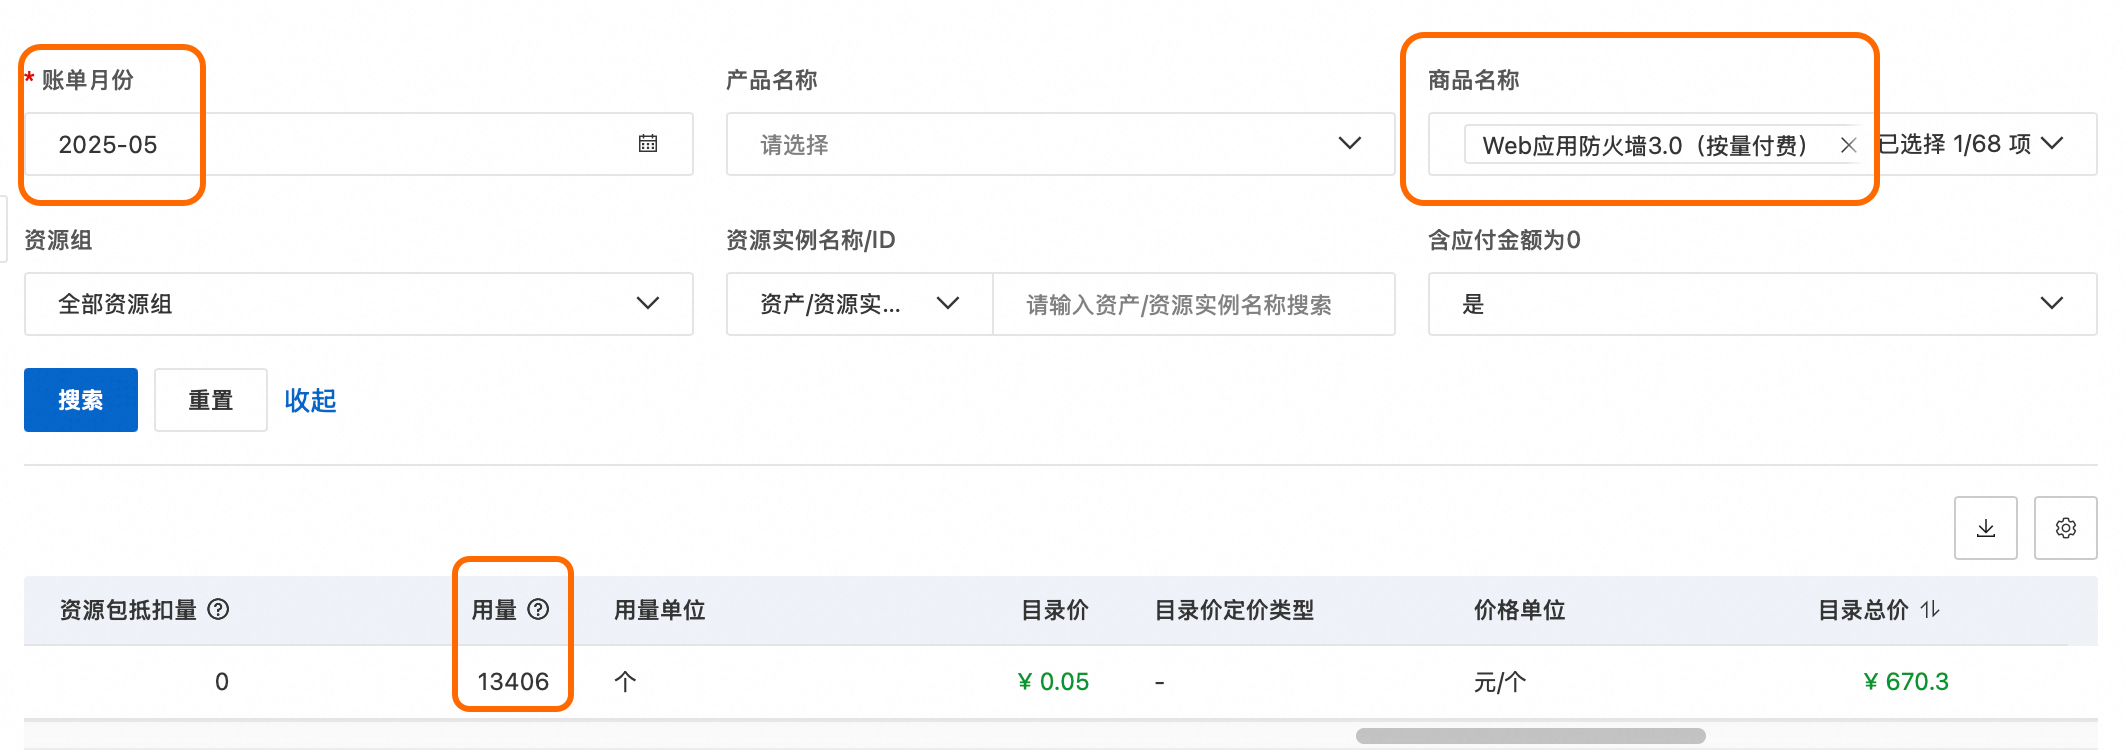2126x750 pixels.
Task: Click the horizontal scrollbar under the table
Action: click(x=1530, y=736)
